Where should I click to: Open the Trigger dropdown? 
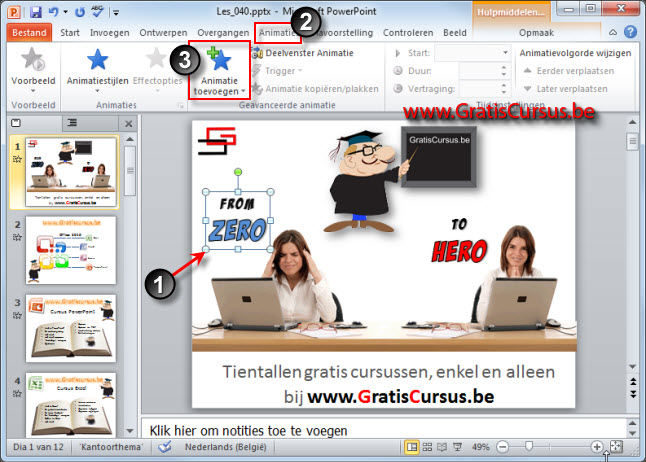pyautogui.click(x=278, y=71)
